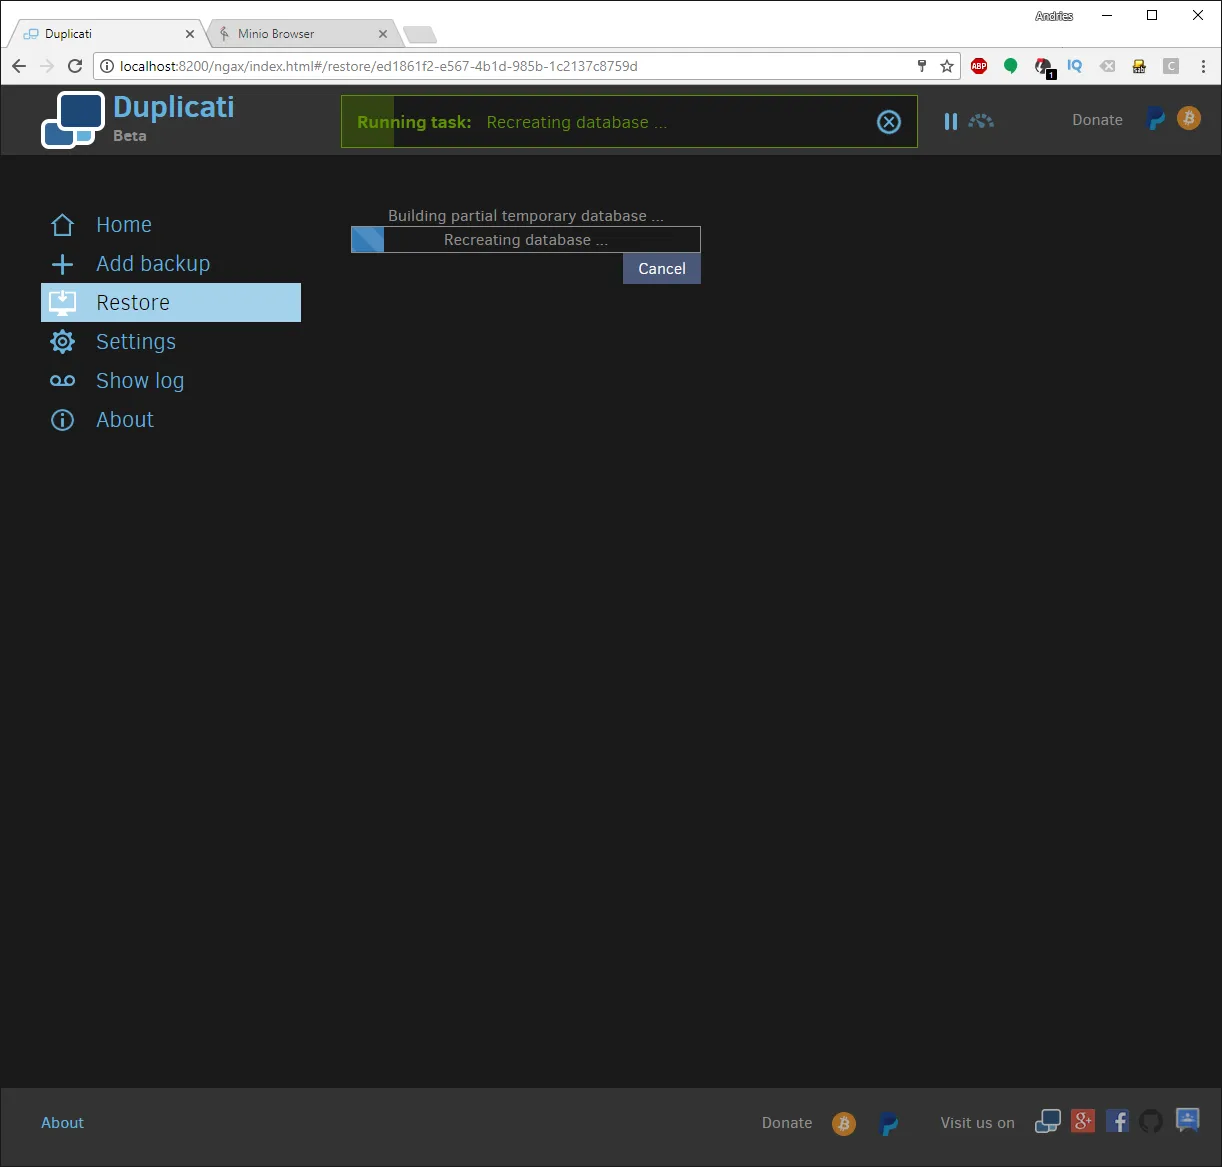Click the "Beta" label under logo
The width and height of the screenshot is (1222, 1167).
click(130, 136)
